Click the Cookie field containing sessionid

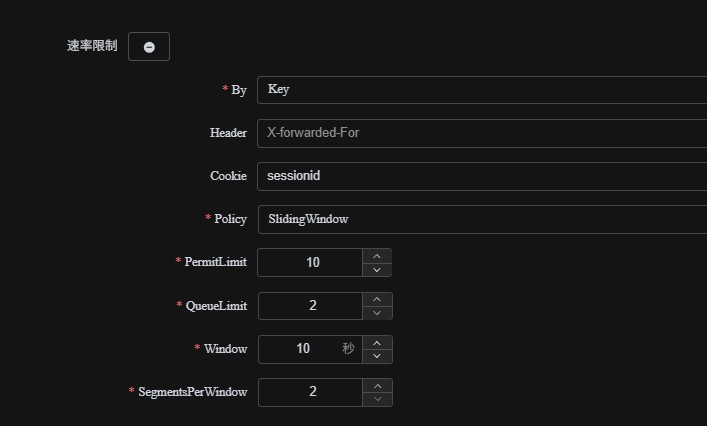[x=480, y=176]
